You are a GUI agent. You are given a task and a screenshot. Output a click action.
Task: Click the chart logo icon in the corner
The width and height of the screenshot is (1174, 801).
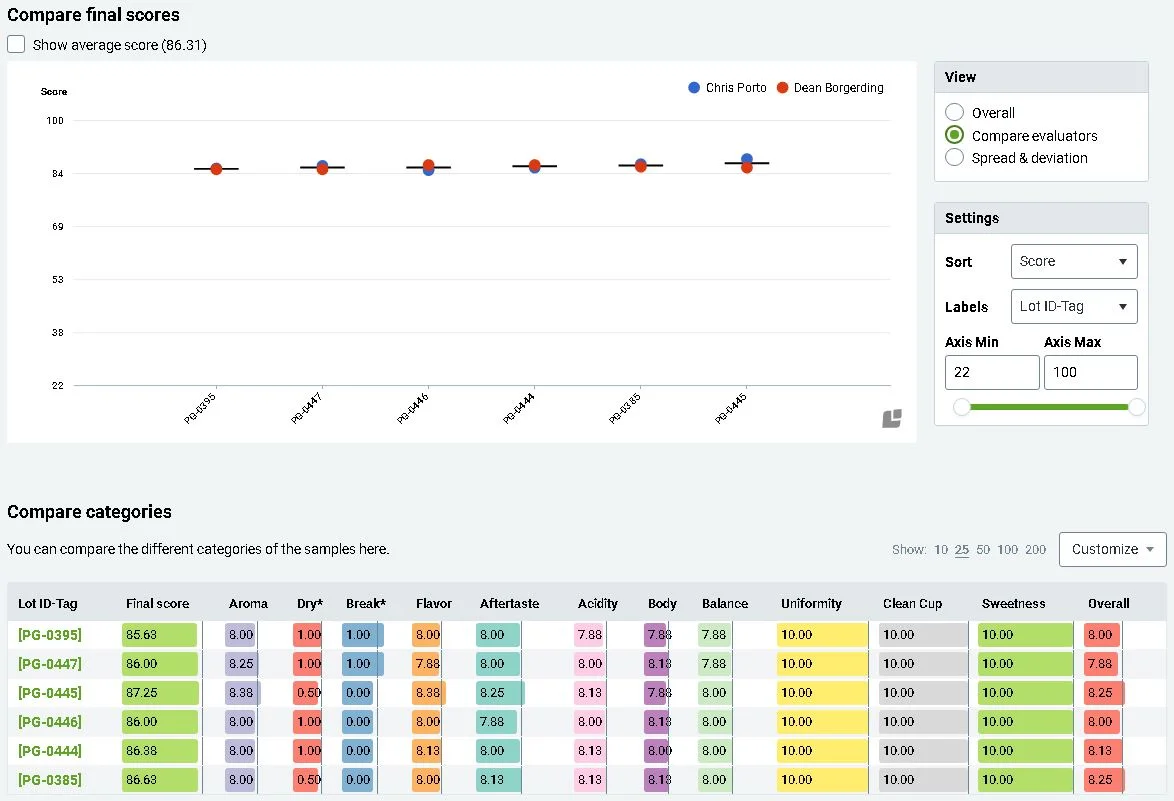tap(892, 418)
